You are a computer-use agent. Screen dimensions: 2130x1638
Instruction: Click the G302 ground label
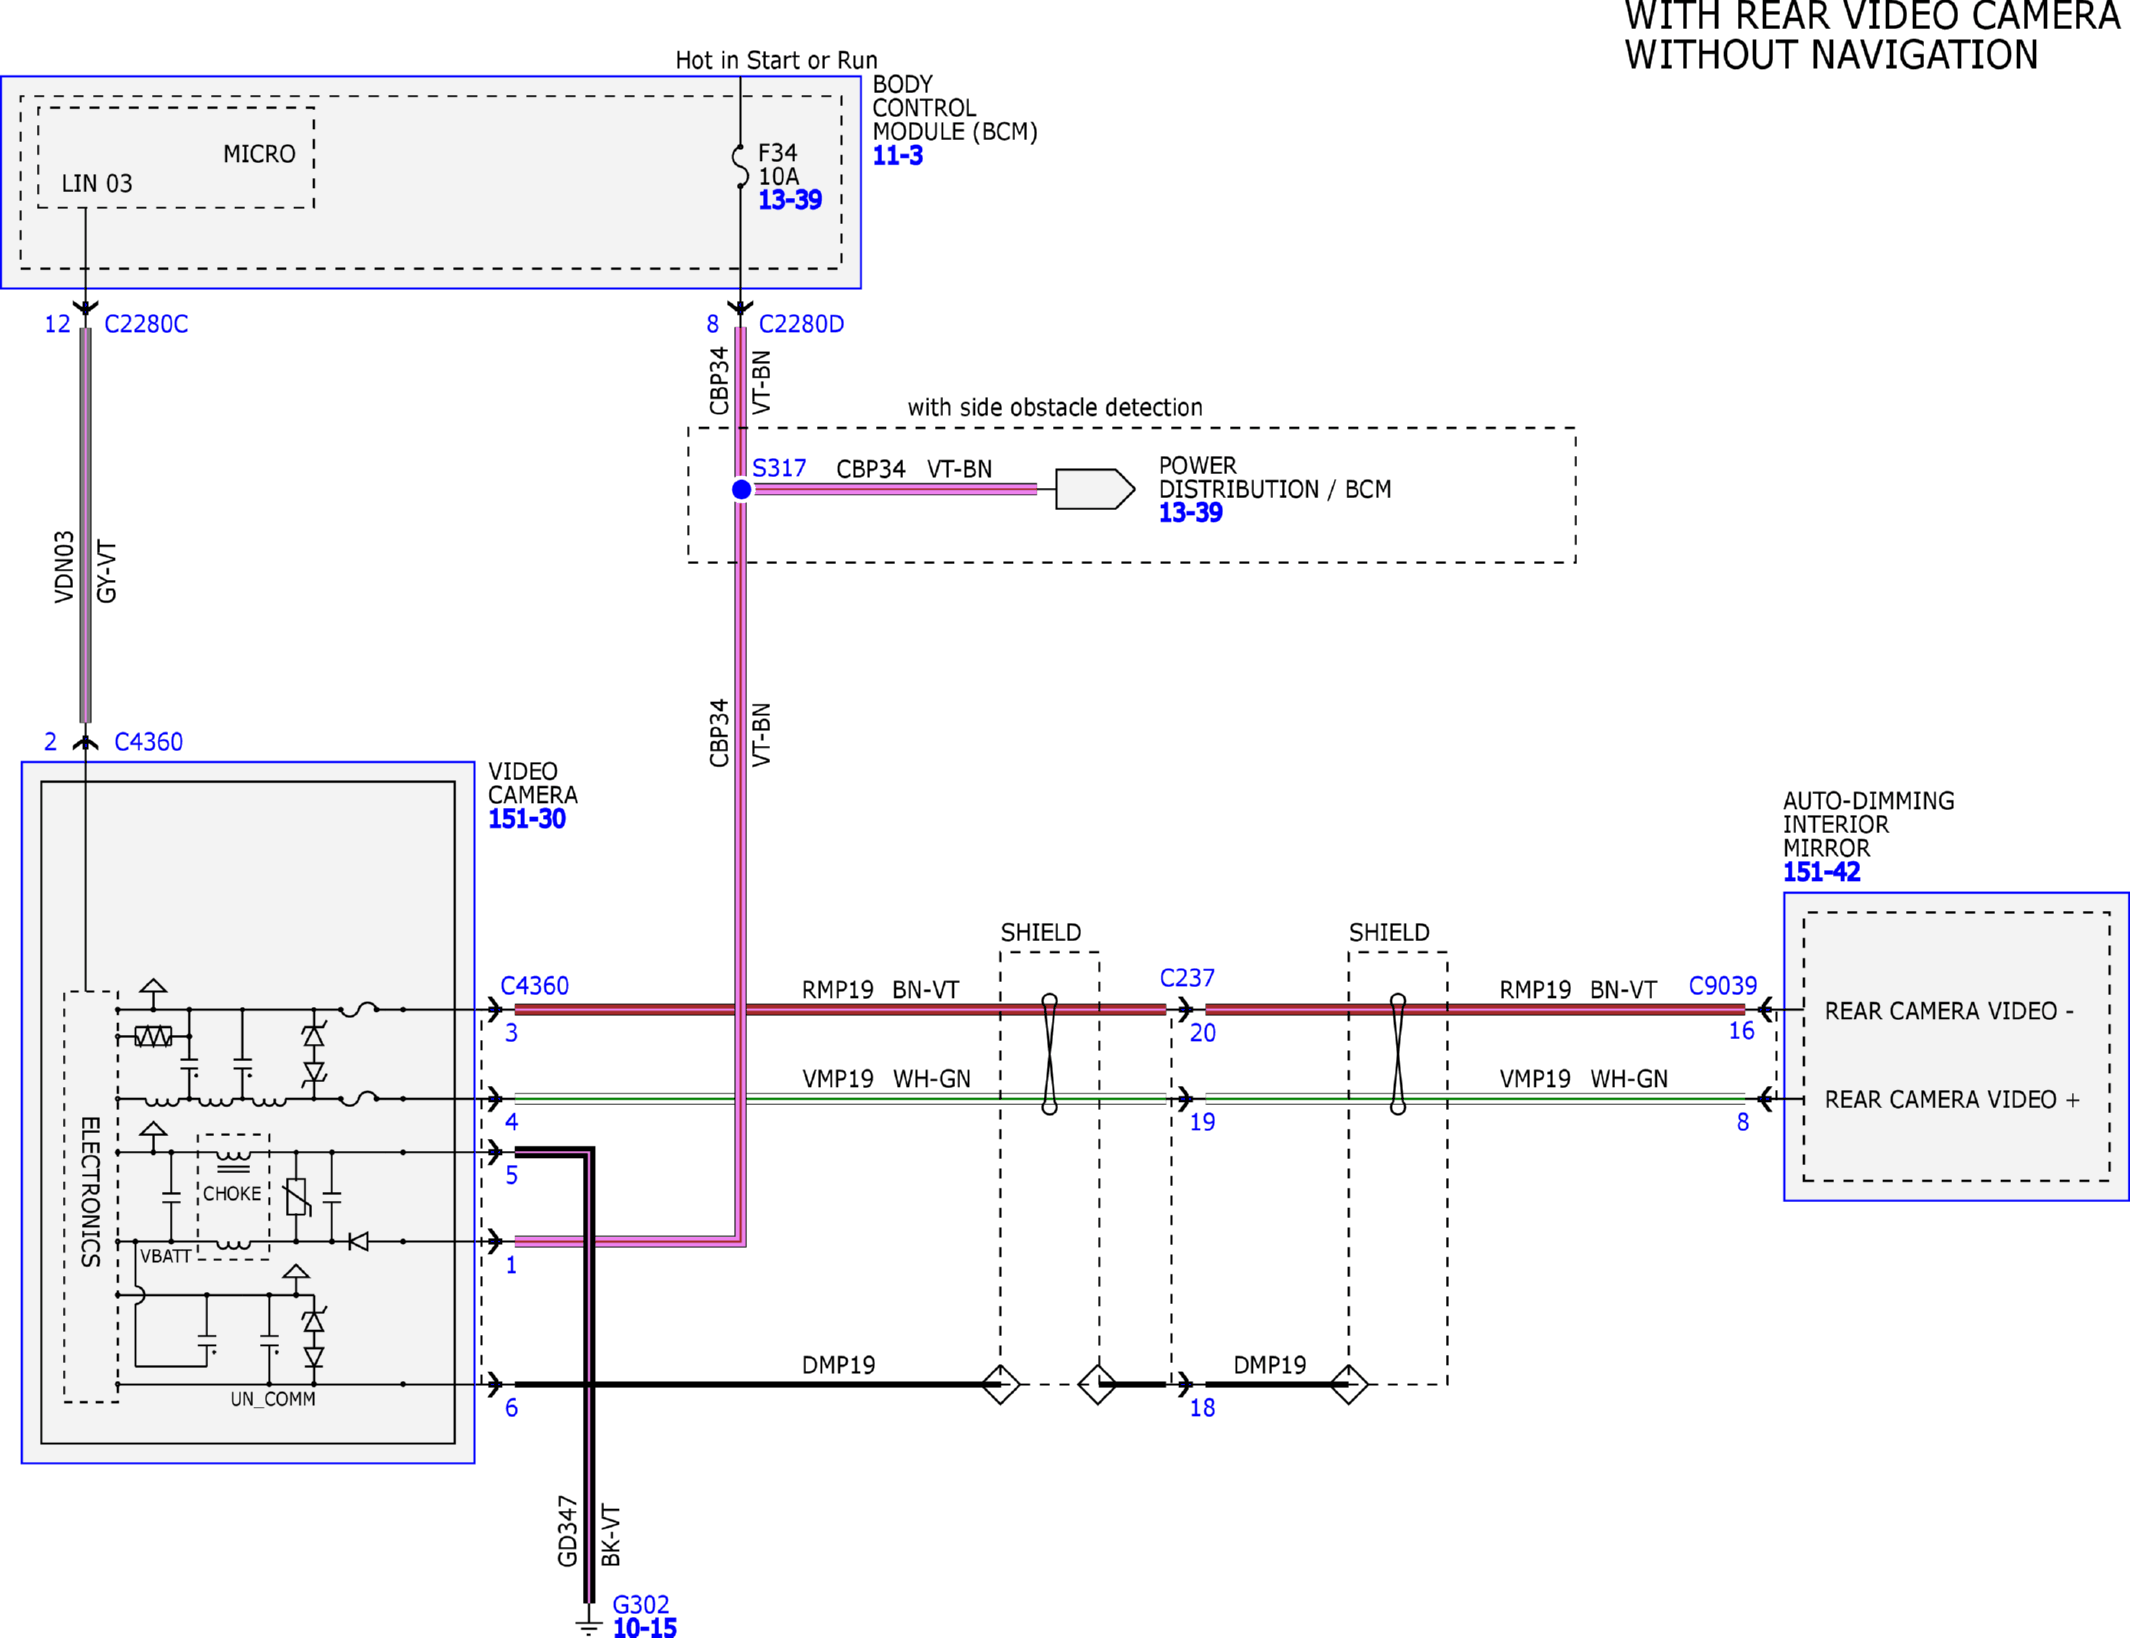tap(641, 1605)
